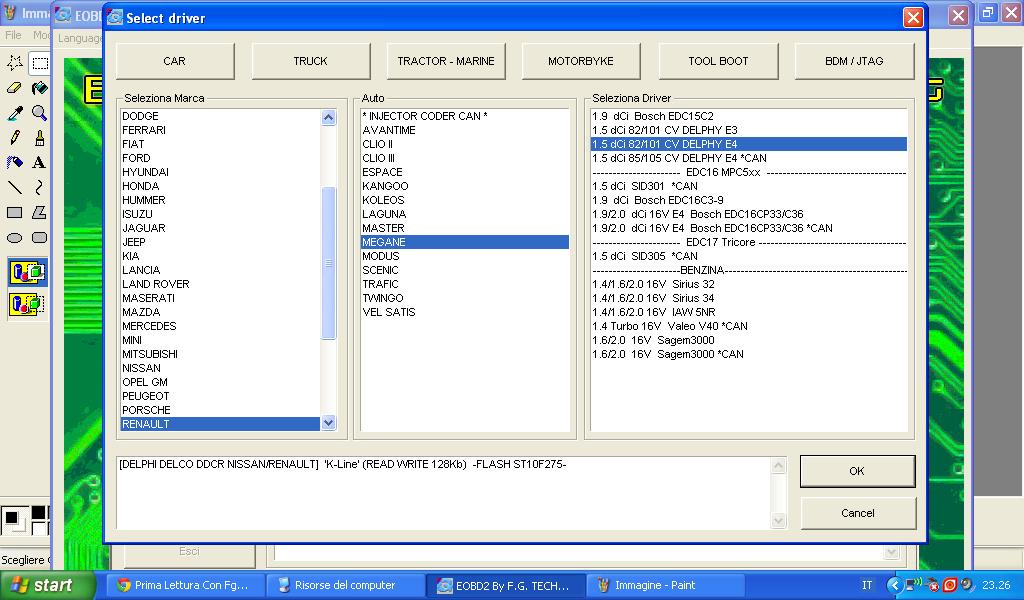This screenshot has height=600, width=1024.
Task: Choose the Ellipse shape tool
Action: [15, 238]
